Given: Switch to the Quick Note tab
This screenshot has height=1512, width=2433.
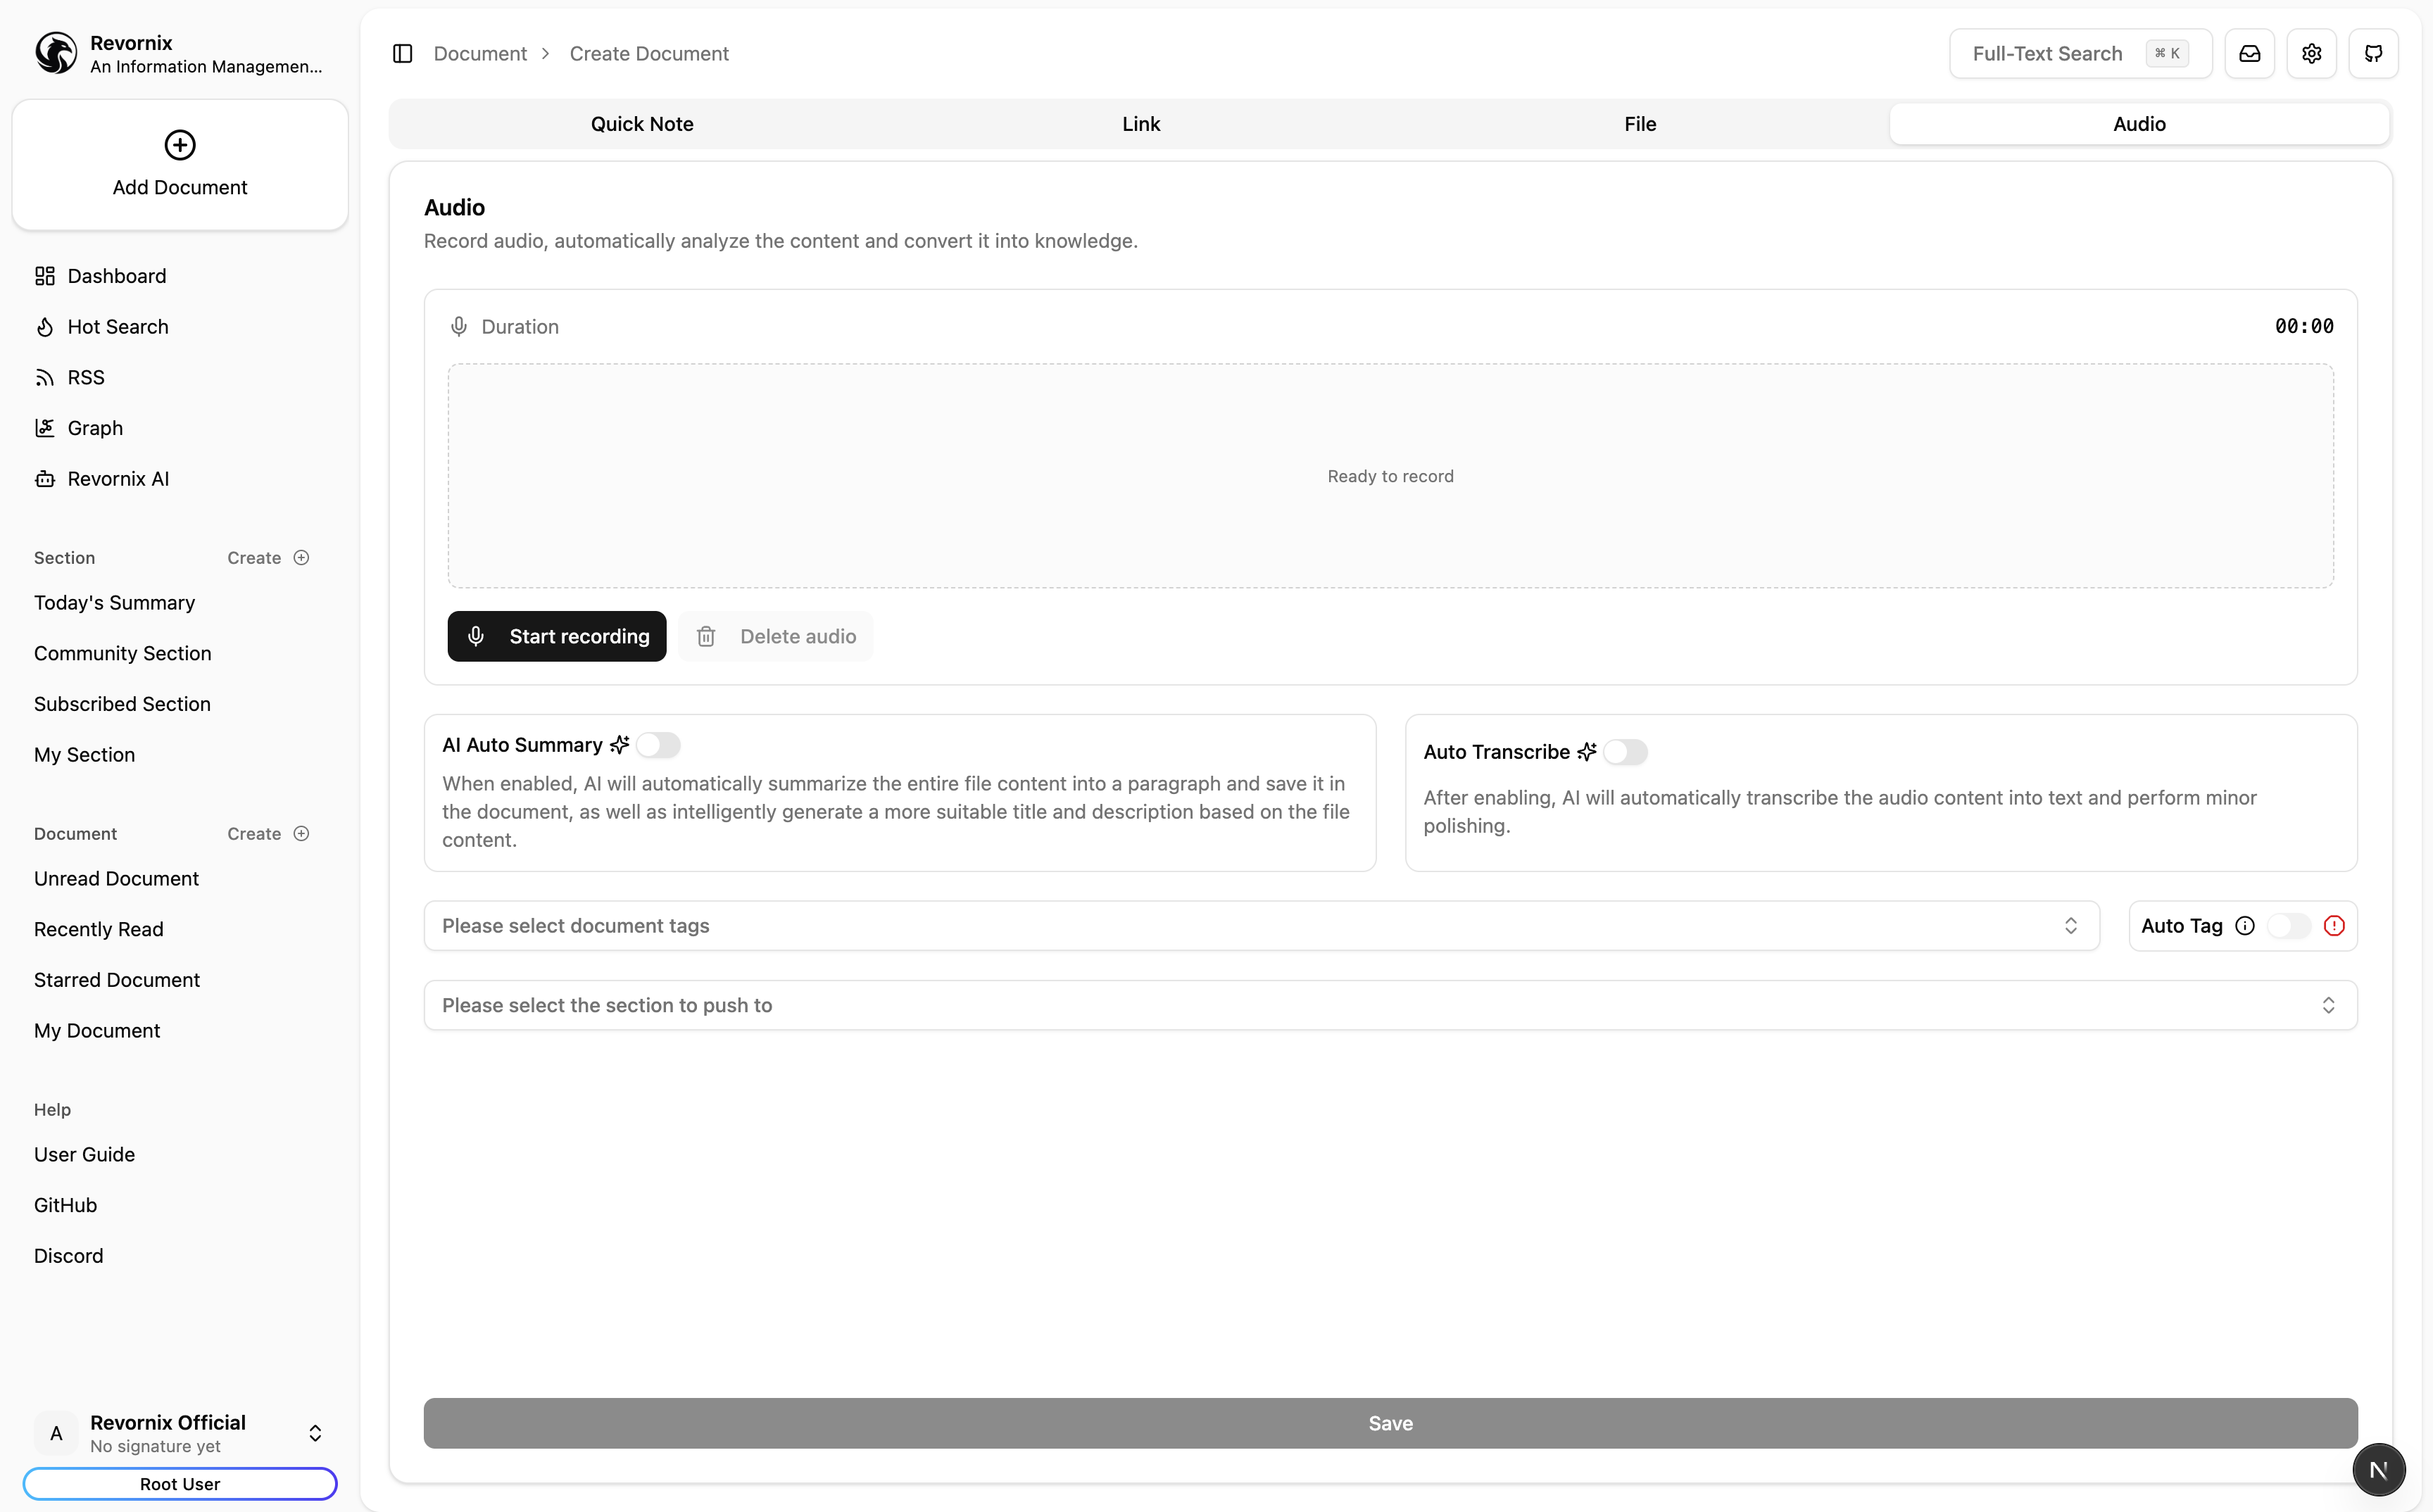Looking at the screenshot, I should [x=642, y=124].
